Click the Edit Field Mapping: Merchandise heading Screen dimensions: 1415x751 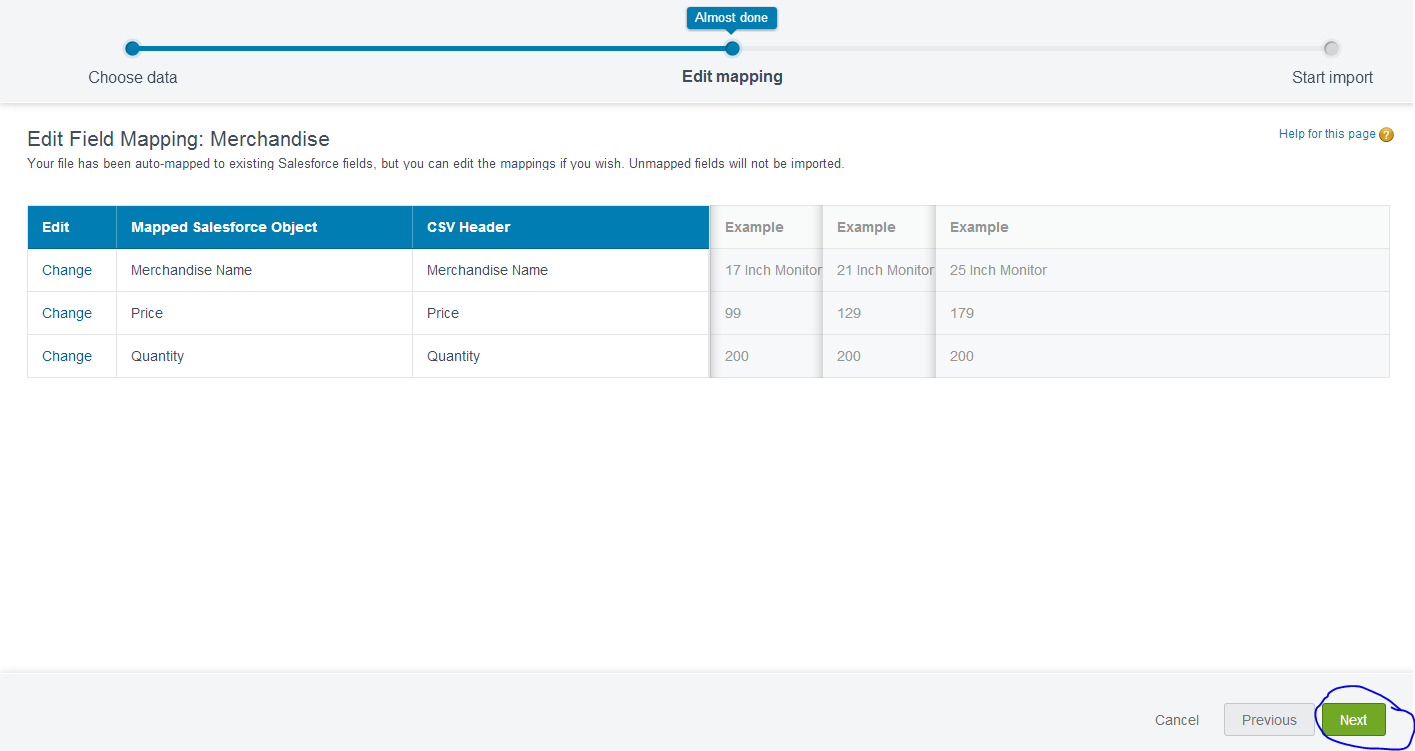click(178, 139)
